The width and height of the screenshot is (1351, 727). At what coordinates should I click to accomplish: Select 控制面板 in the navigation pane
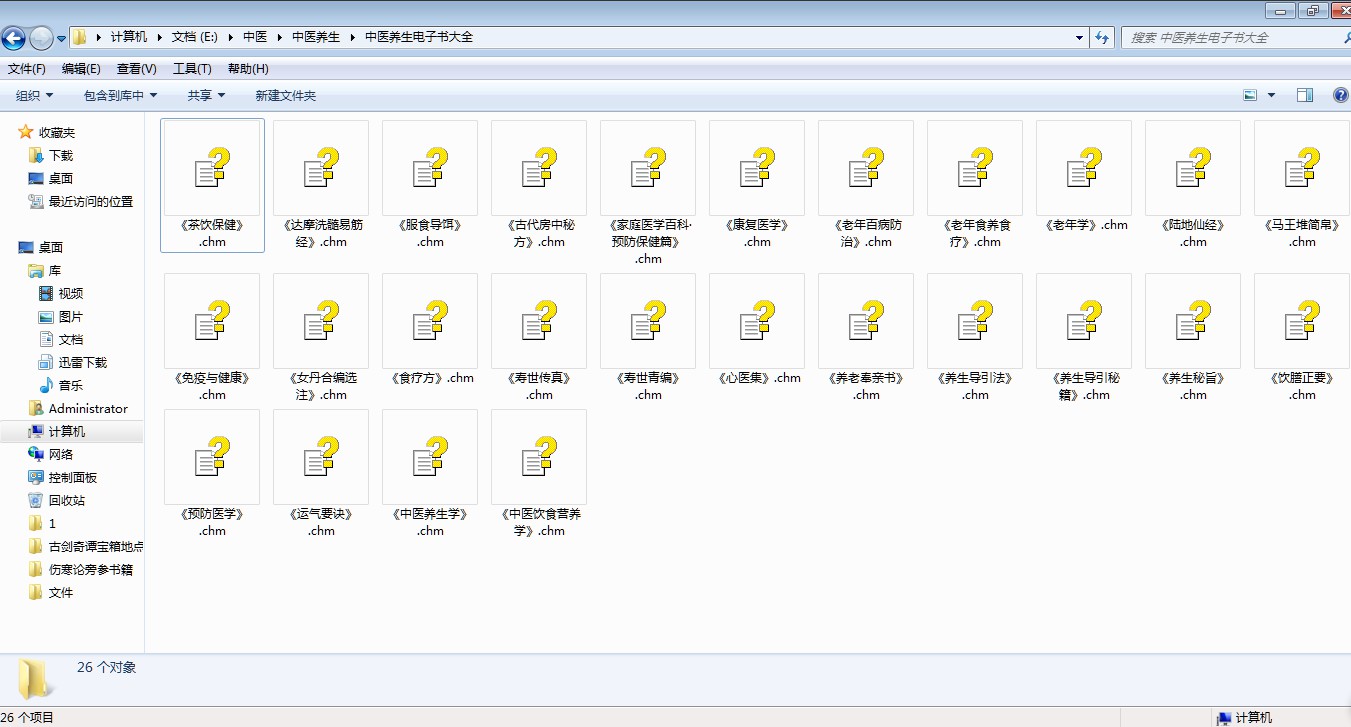[73, 477]
